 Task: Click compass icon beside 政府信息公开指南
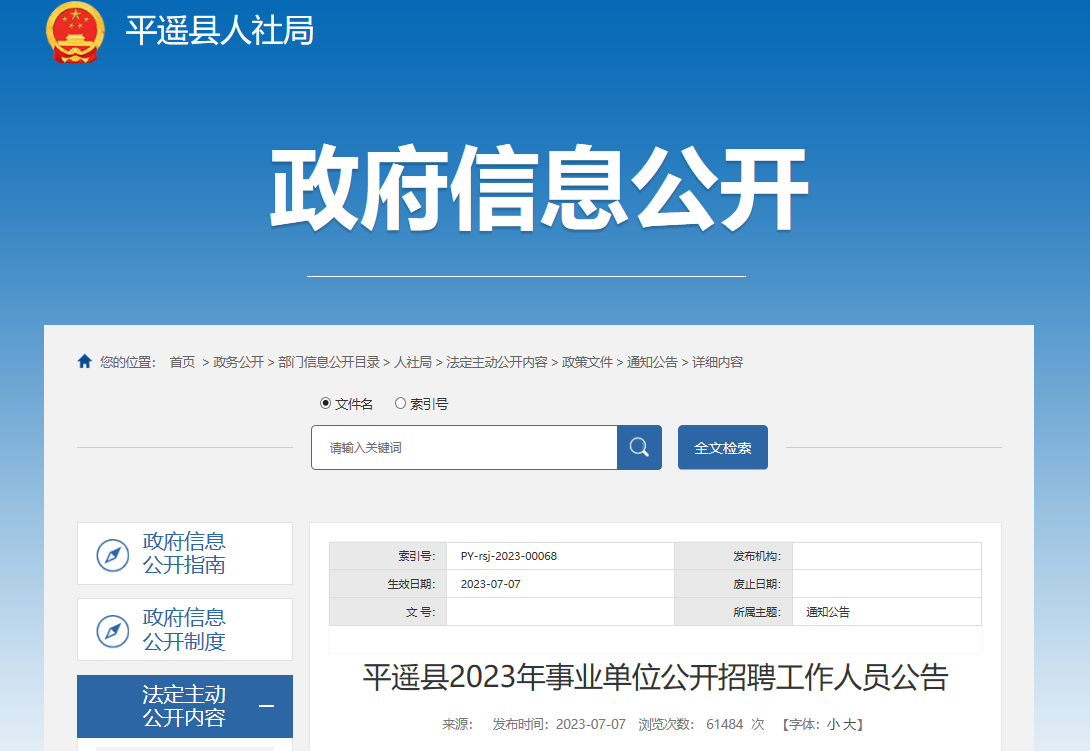coord(112,555)
